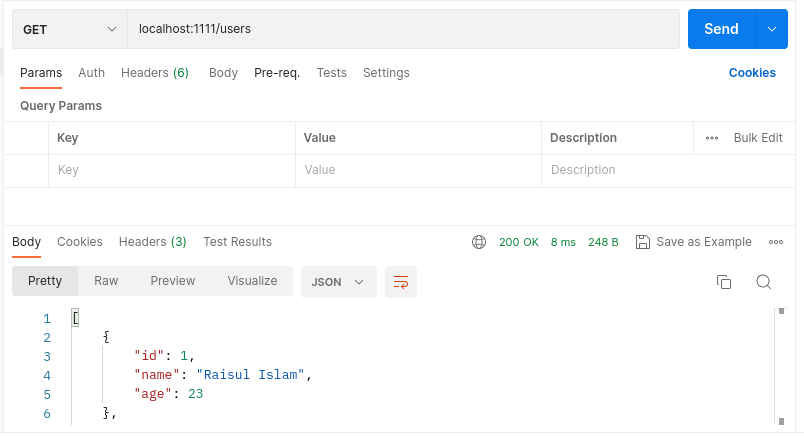The height and width of the screenshot is (436, 804).
Task: Open search in response with magnifier icon
Action: [763, 282]
